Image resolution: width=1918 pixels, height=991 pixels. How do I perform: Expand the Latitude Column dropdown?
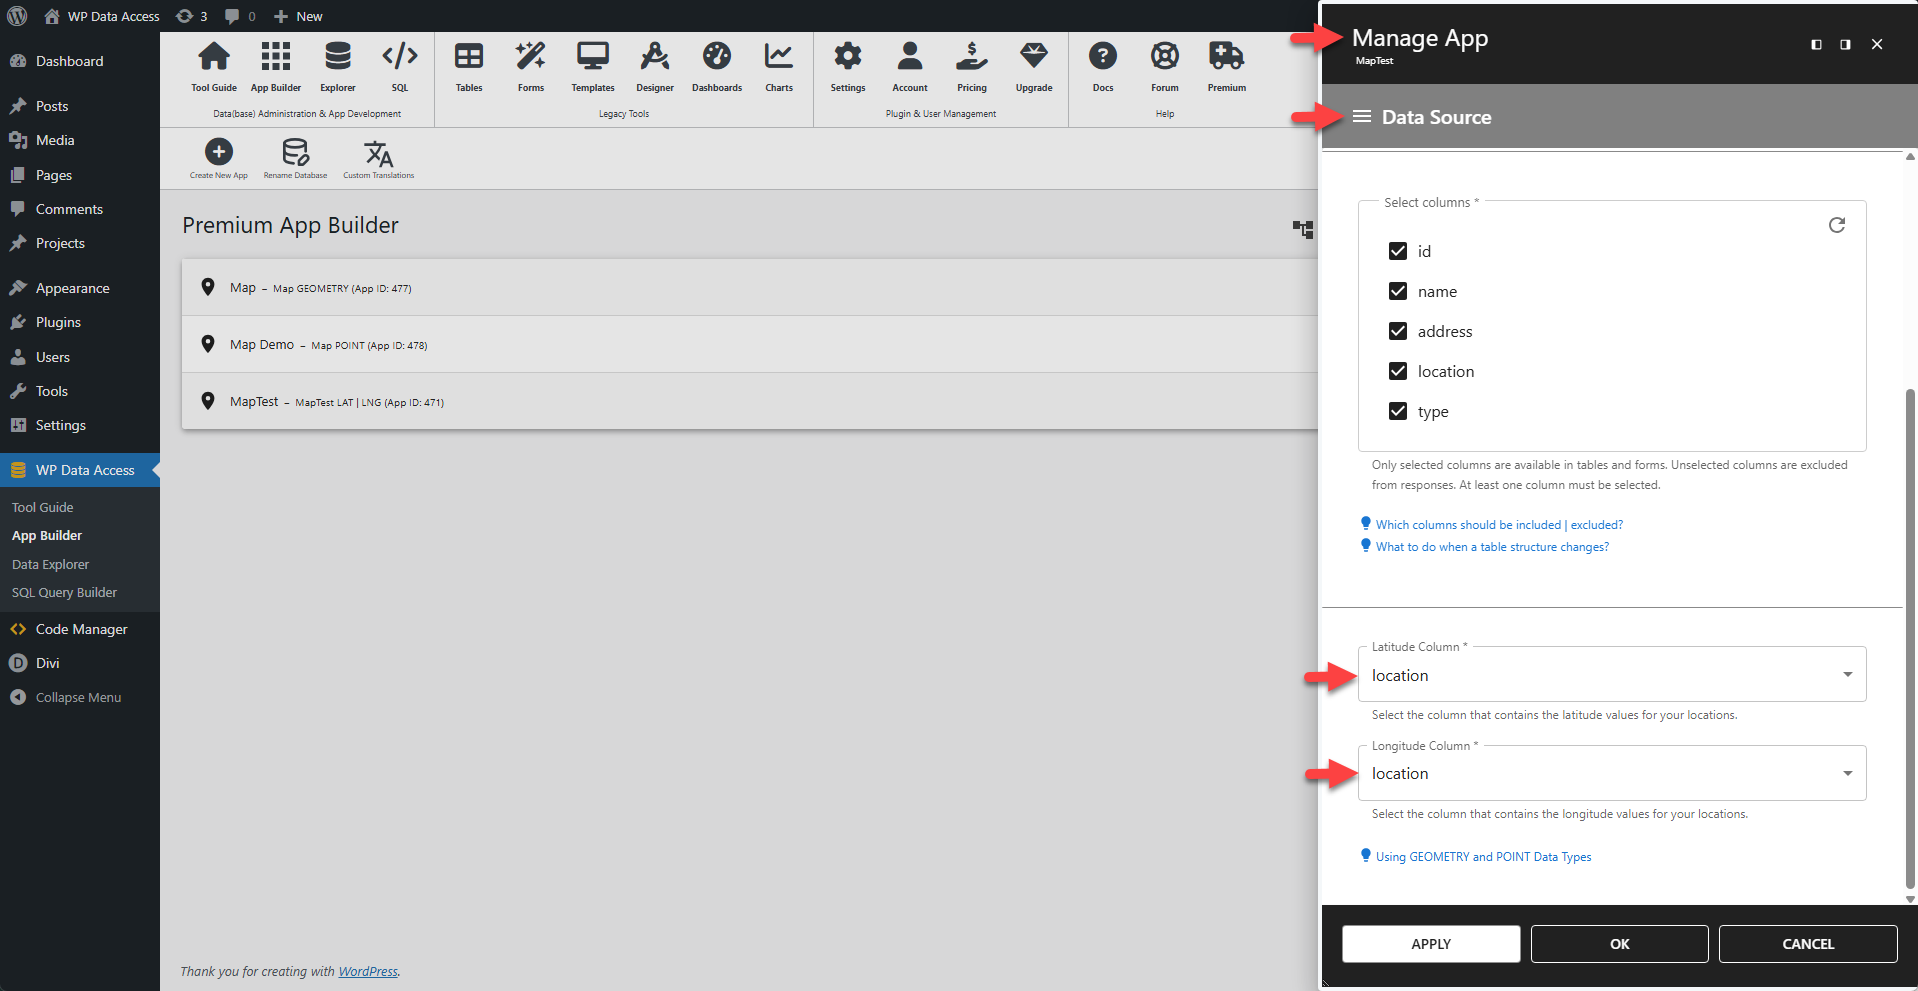[x=1611, y=675]
